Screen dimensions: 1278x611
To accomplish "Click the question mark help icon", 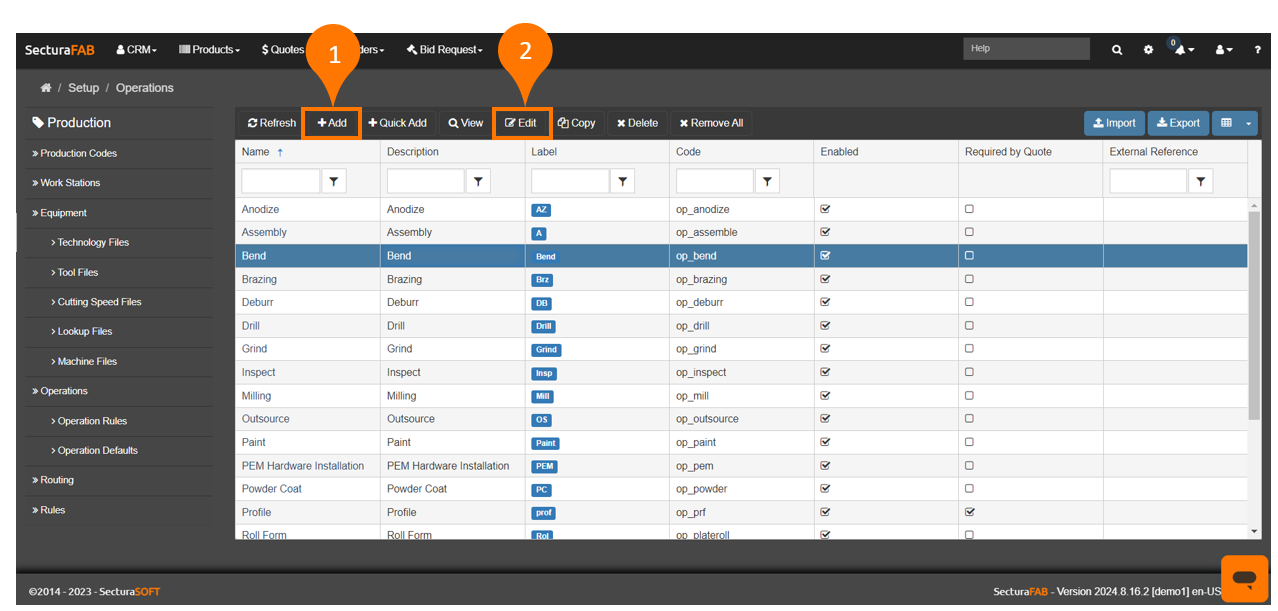I will click(1257, 50).
